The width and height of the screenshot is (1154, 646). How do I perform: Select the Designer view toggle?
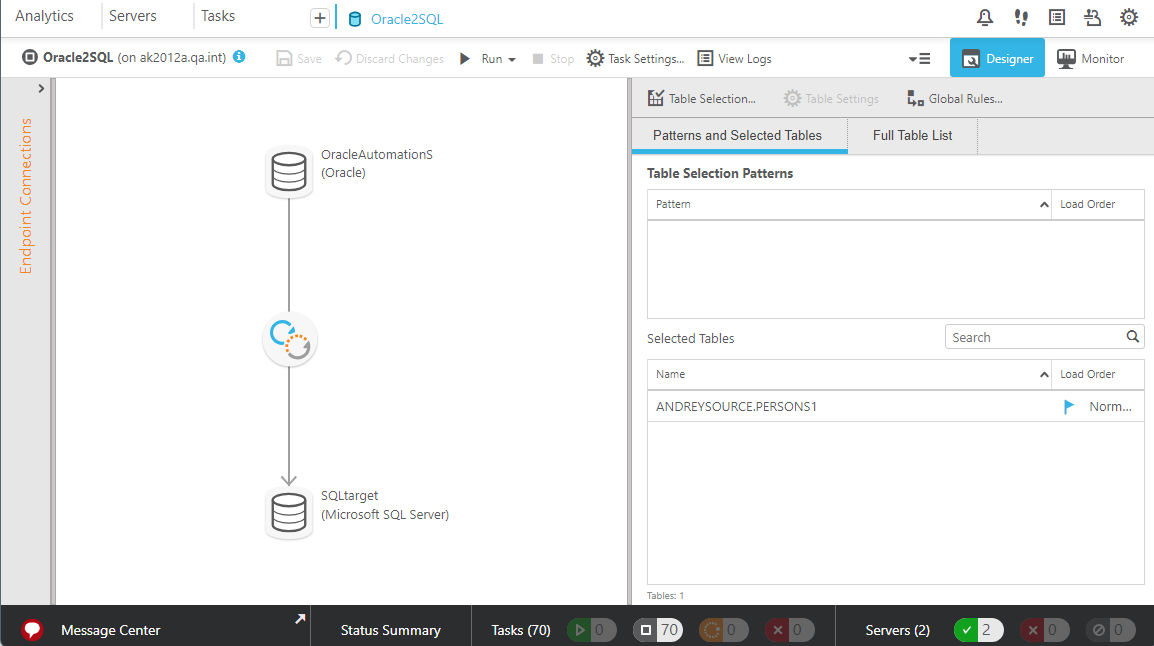(997, 58)
